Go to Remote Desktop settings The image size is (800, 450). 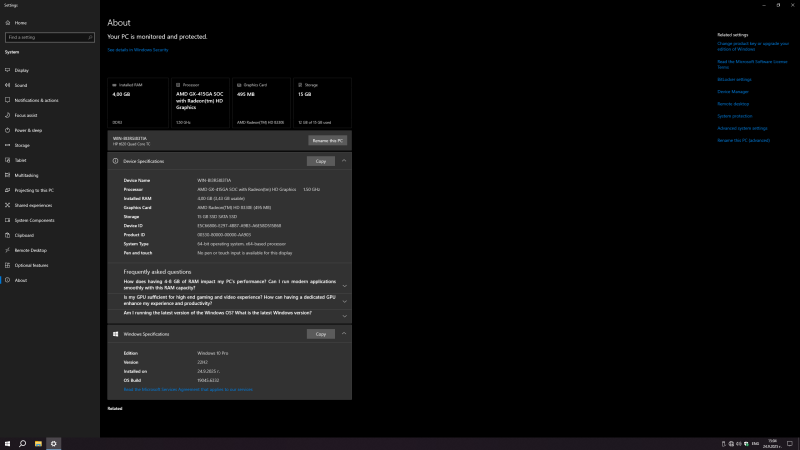pos(31,250)
